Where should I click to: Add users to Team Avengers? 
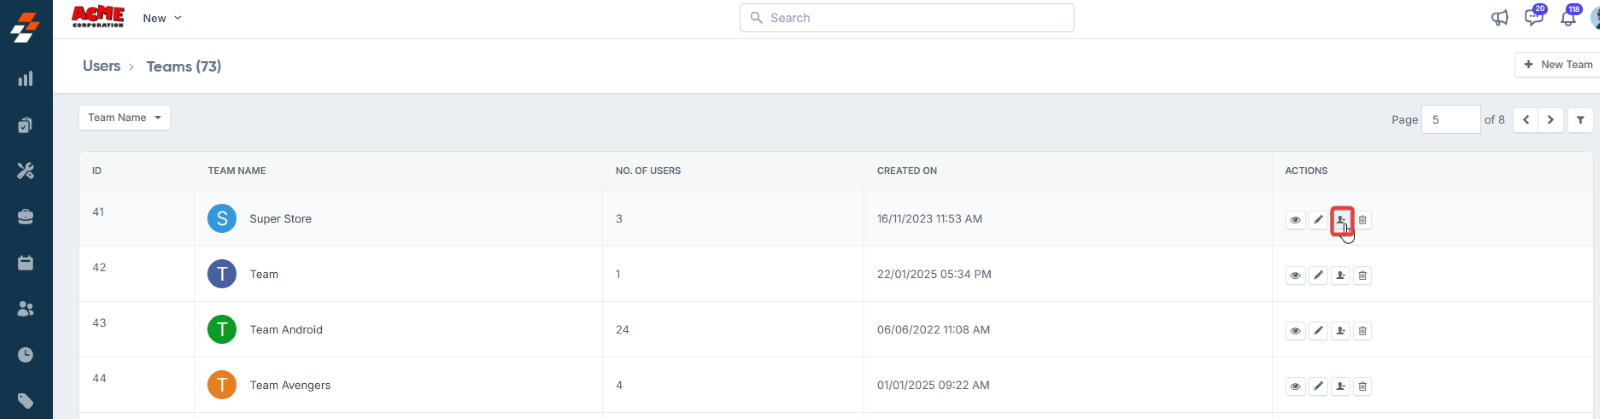[x=1340, y=386]
